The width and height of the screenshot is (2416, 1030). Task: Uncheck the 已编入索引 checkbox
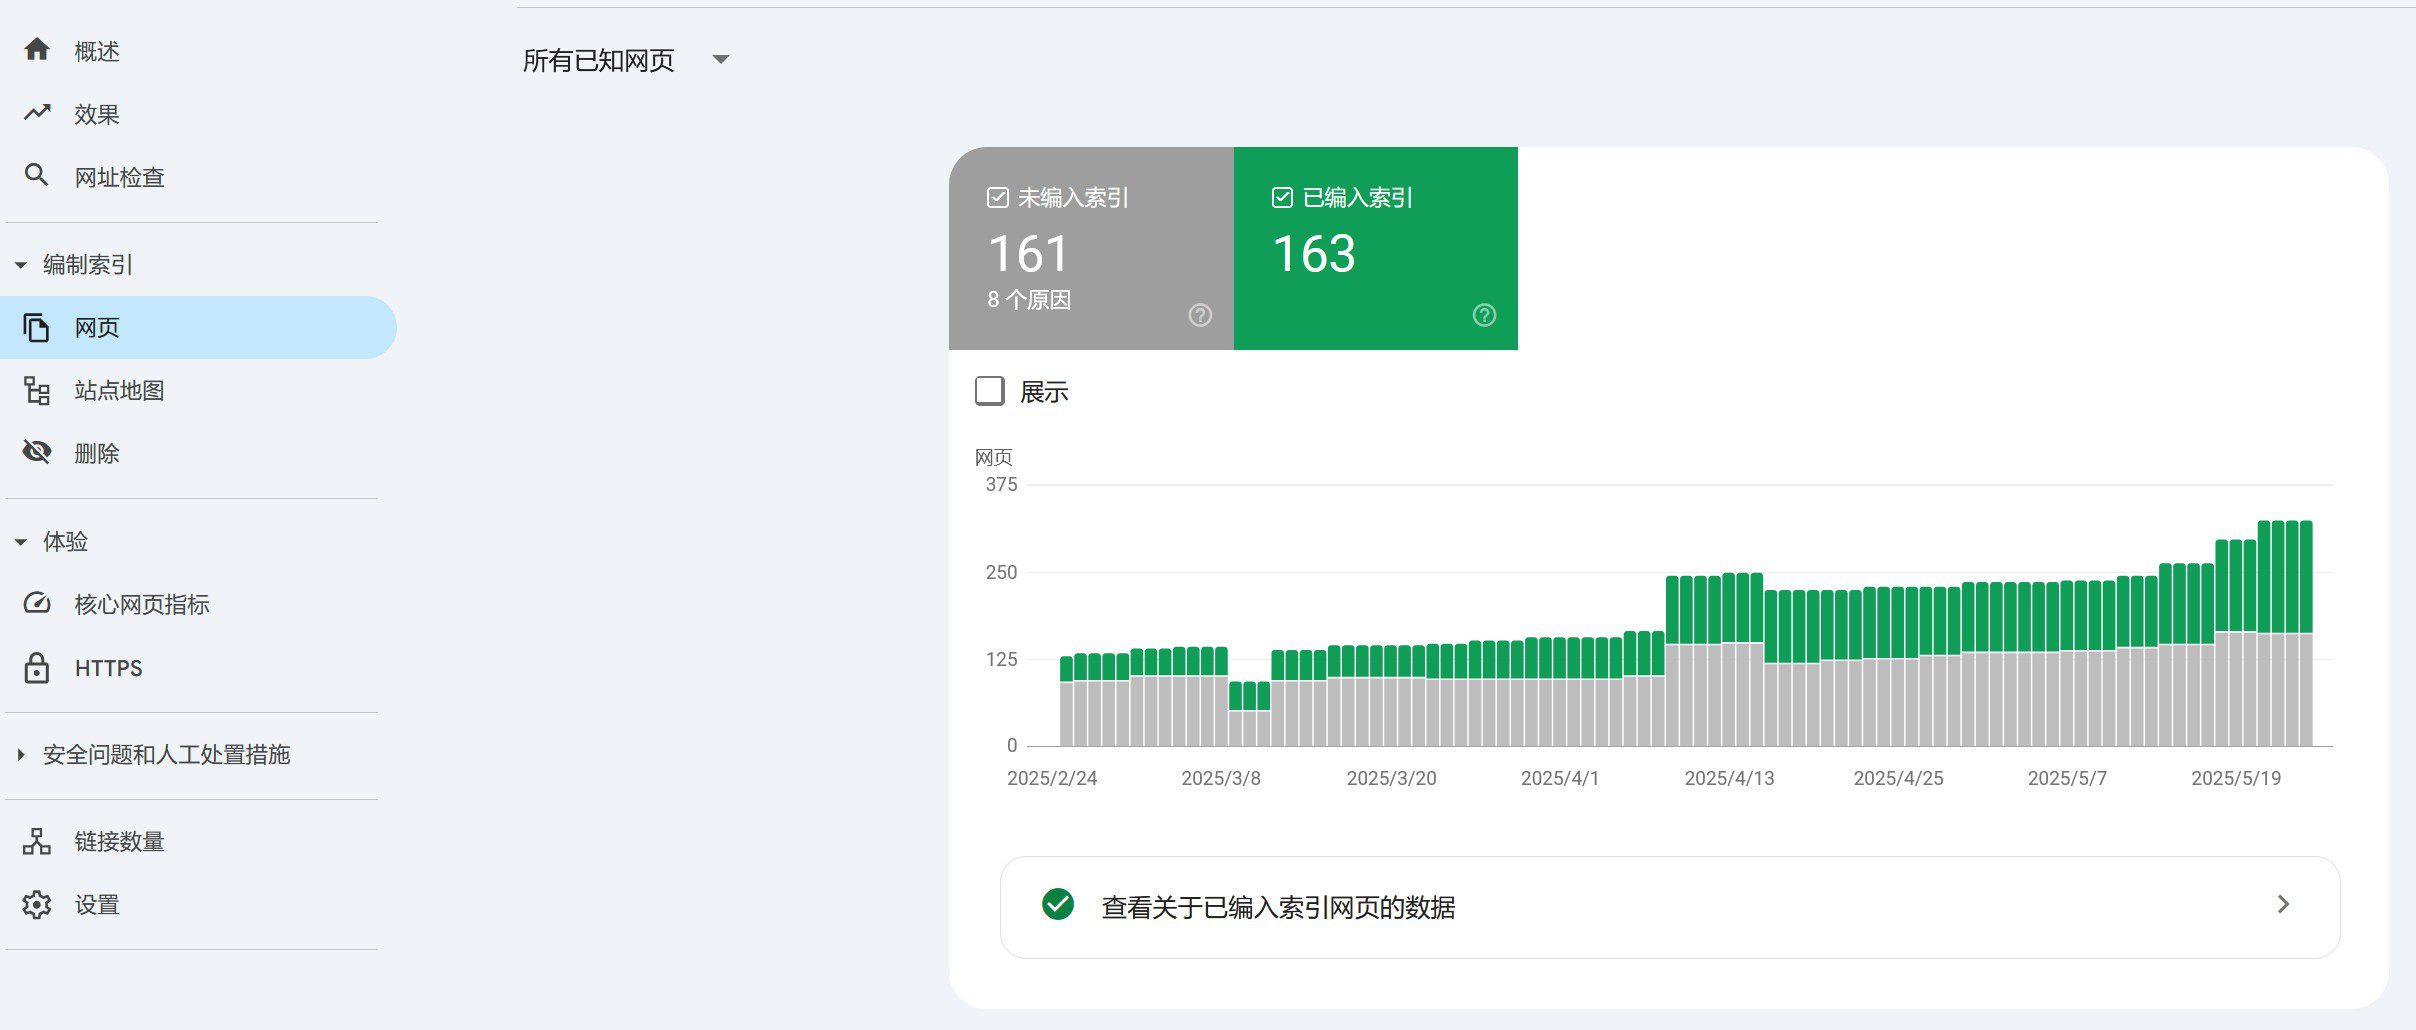[x=1282, y=197]
